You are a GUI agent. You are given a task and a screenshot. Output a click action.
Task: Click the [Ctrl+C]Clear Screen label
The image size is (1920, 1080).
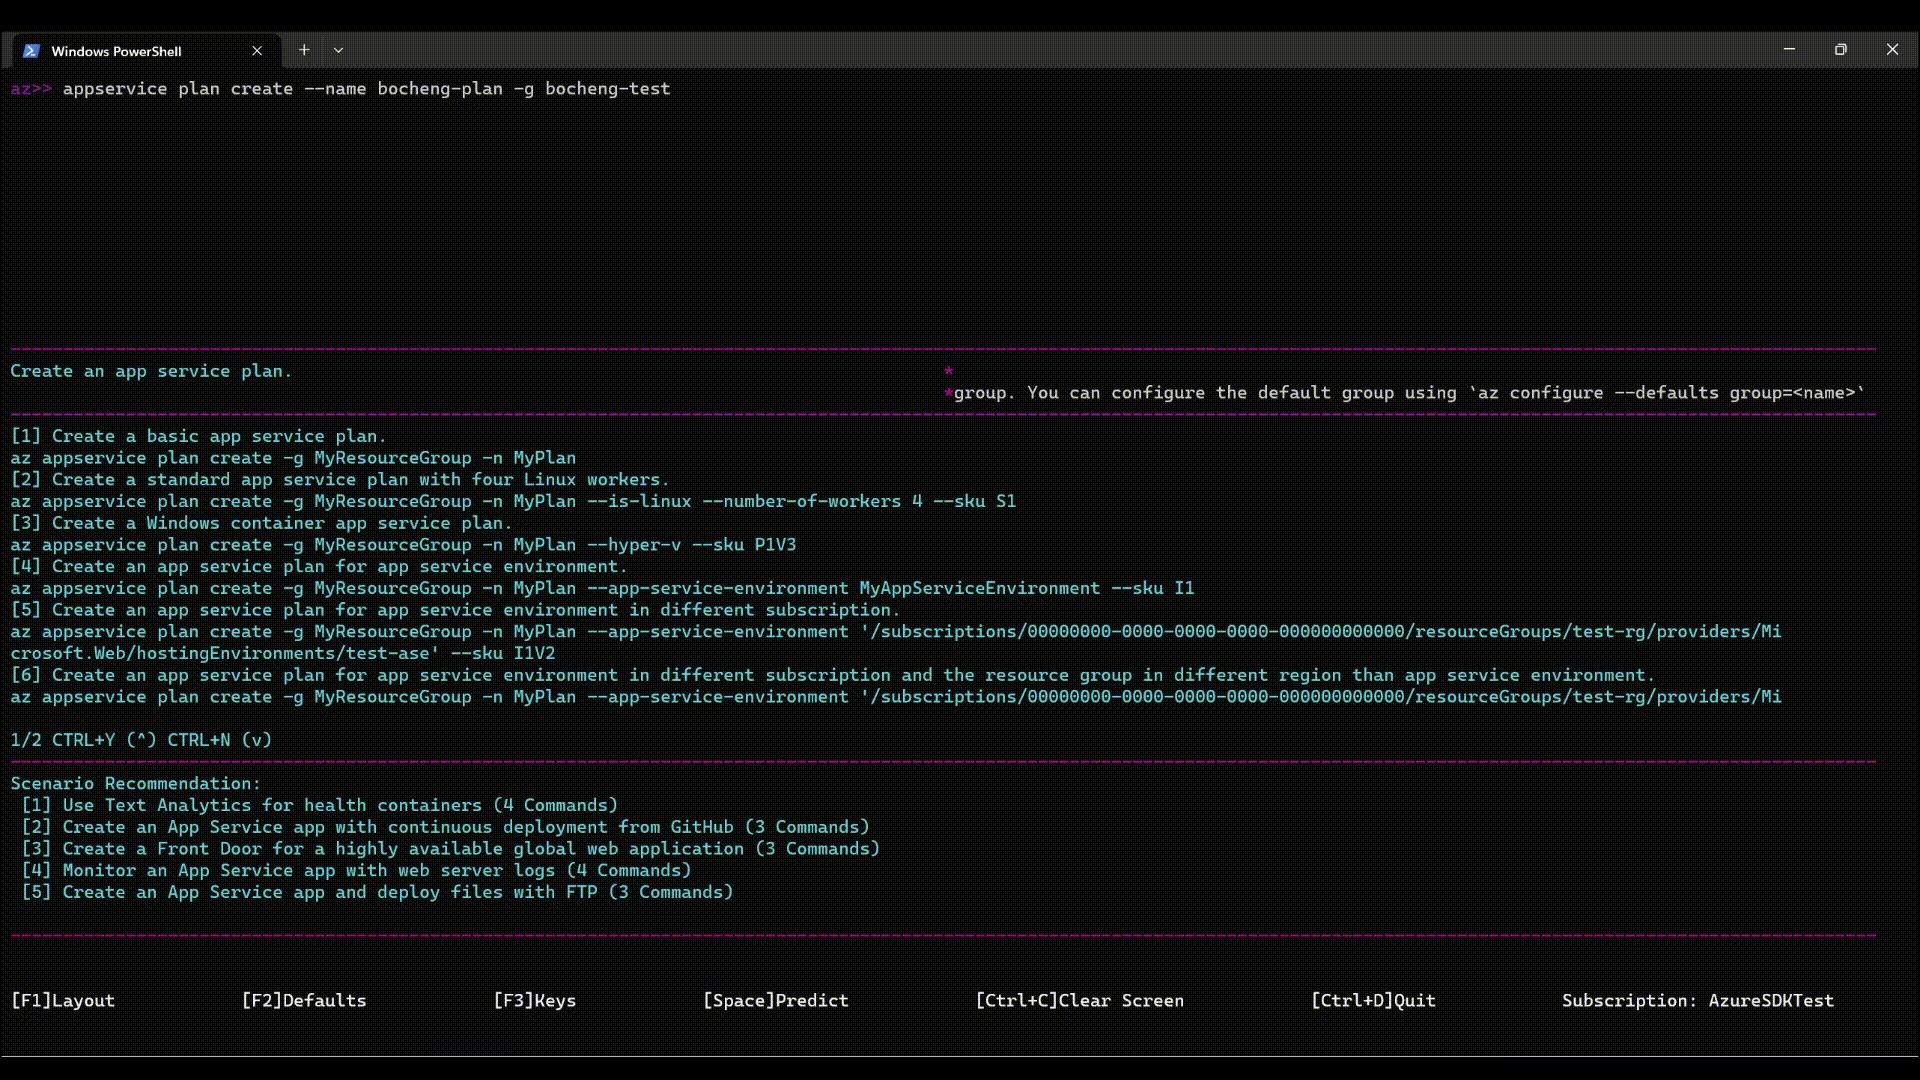[1080, 1001]
